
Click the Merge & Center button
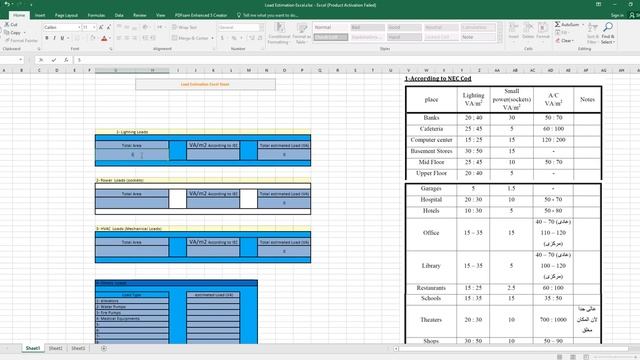pyautogui.click(x=190, y=38)
